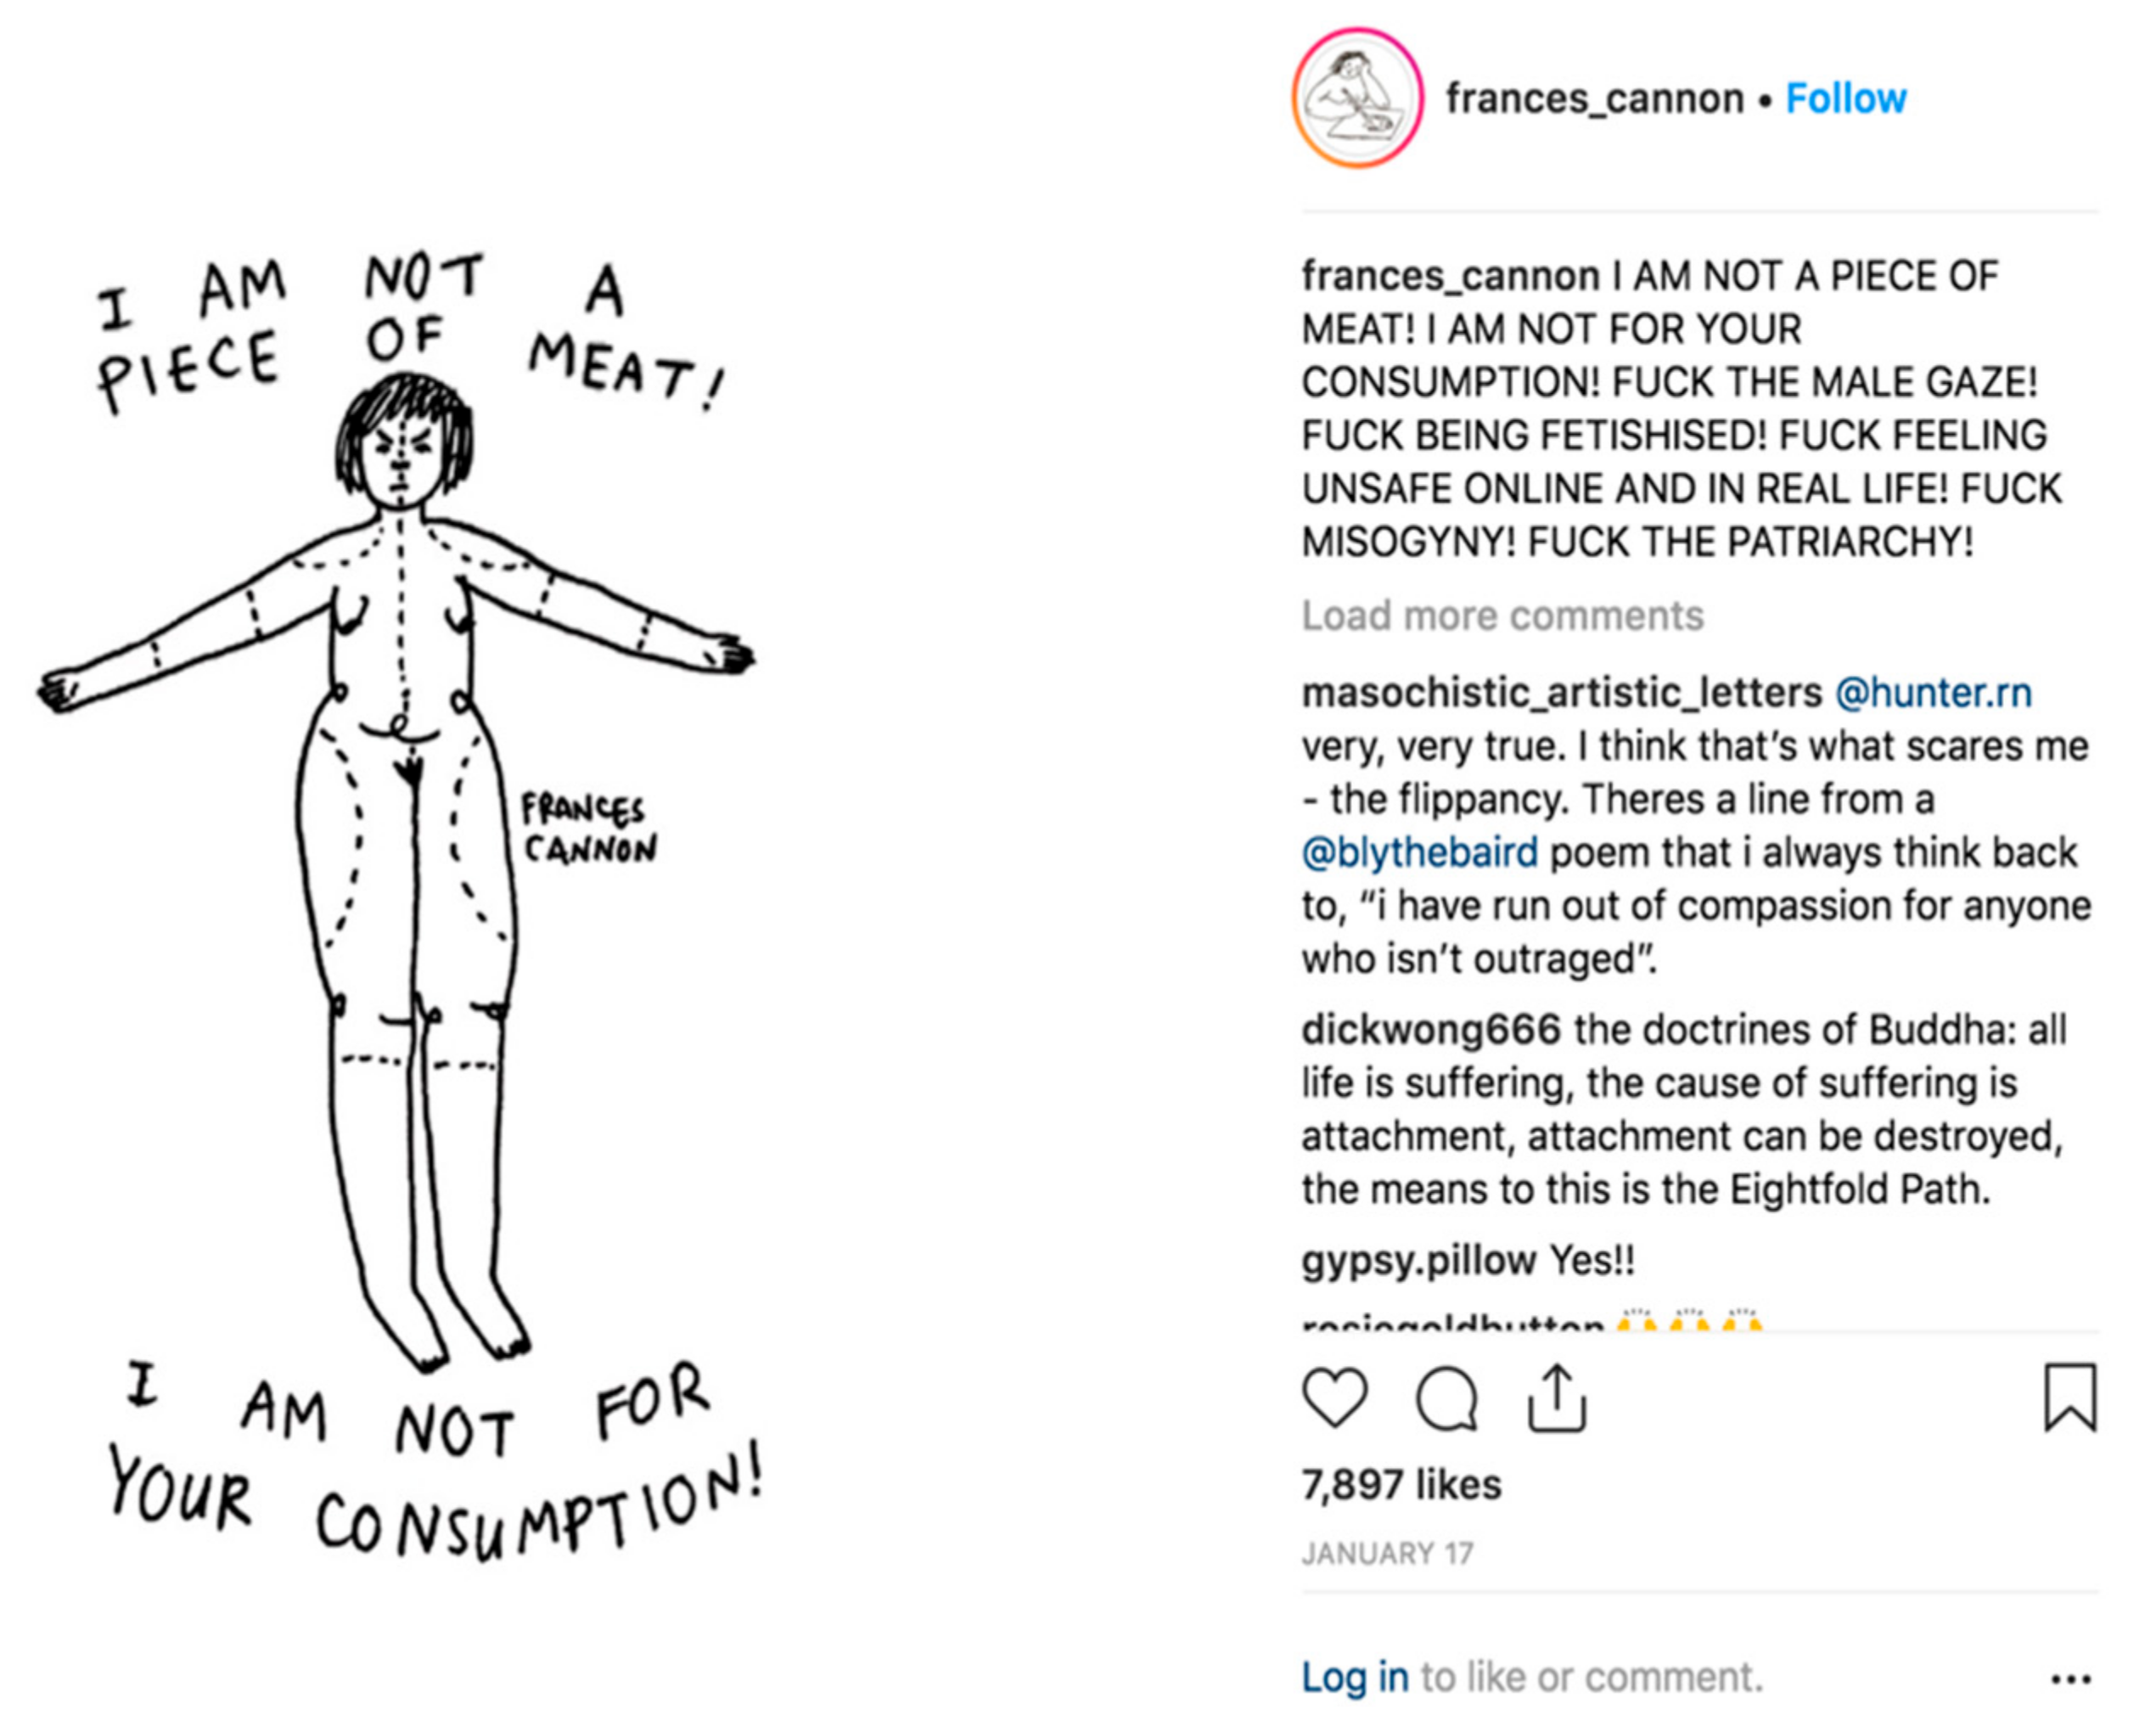Click the January 17 post date
Image resolution: width=2156 pixels, height=1732 pixels.
(1387, 1553)
